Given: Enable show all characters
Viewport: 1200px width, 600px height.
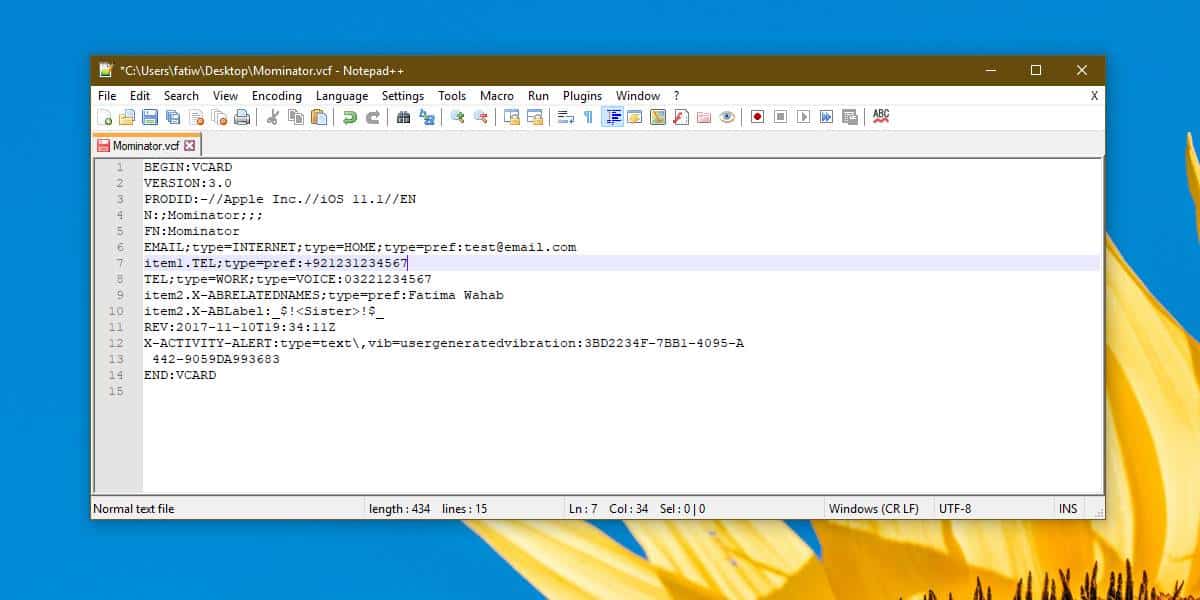Looking at the screenshot, I should coord(585,117).
